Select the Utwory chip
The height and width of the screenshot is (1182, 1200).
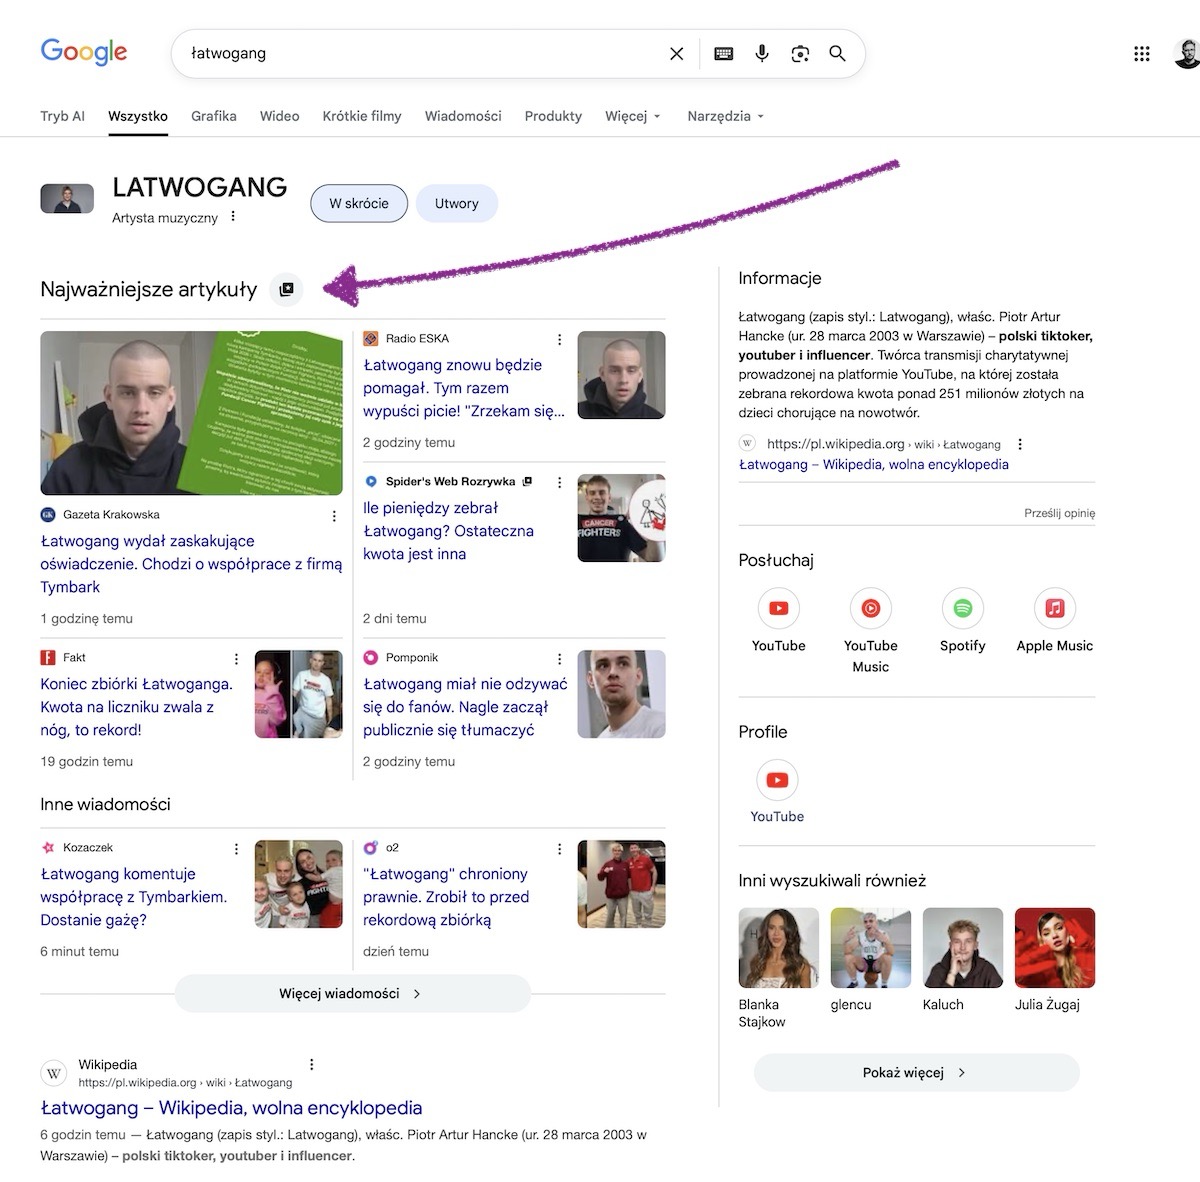[x=456, y=204]
